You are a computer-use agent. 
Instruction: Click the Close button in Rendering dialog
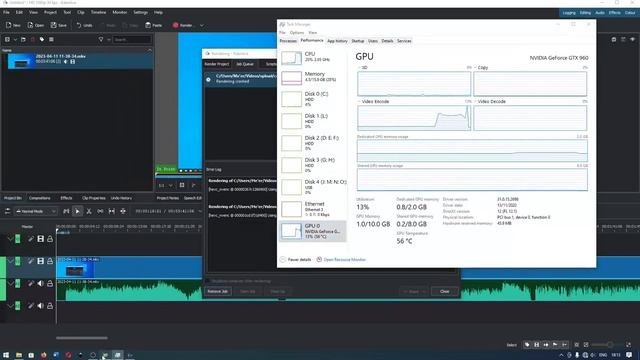coord(444,291)
